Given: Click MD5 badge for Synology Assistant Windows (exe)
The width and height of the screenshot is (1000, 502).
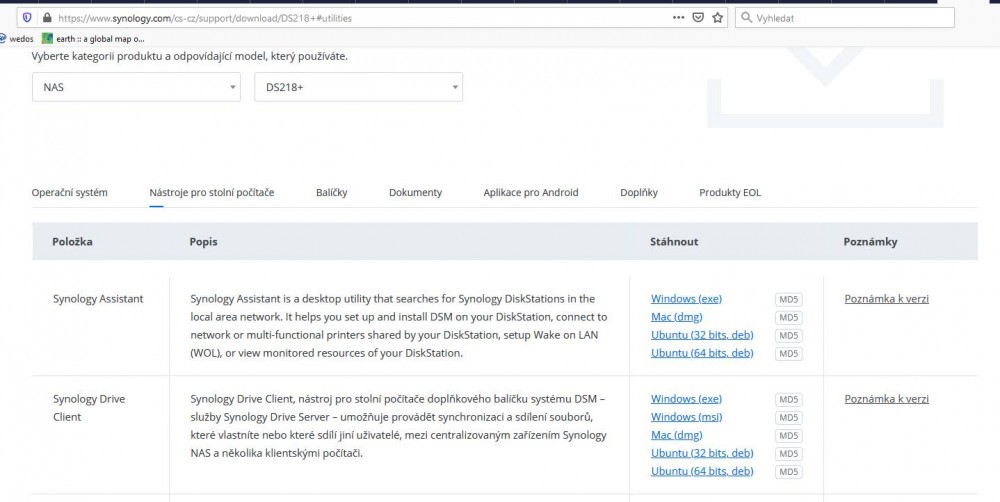Looking at the screenshot, I should point(789,299).
